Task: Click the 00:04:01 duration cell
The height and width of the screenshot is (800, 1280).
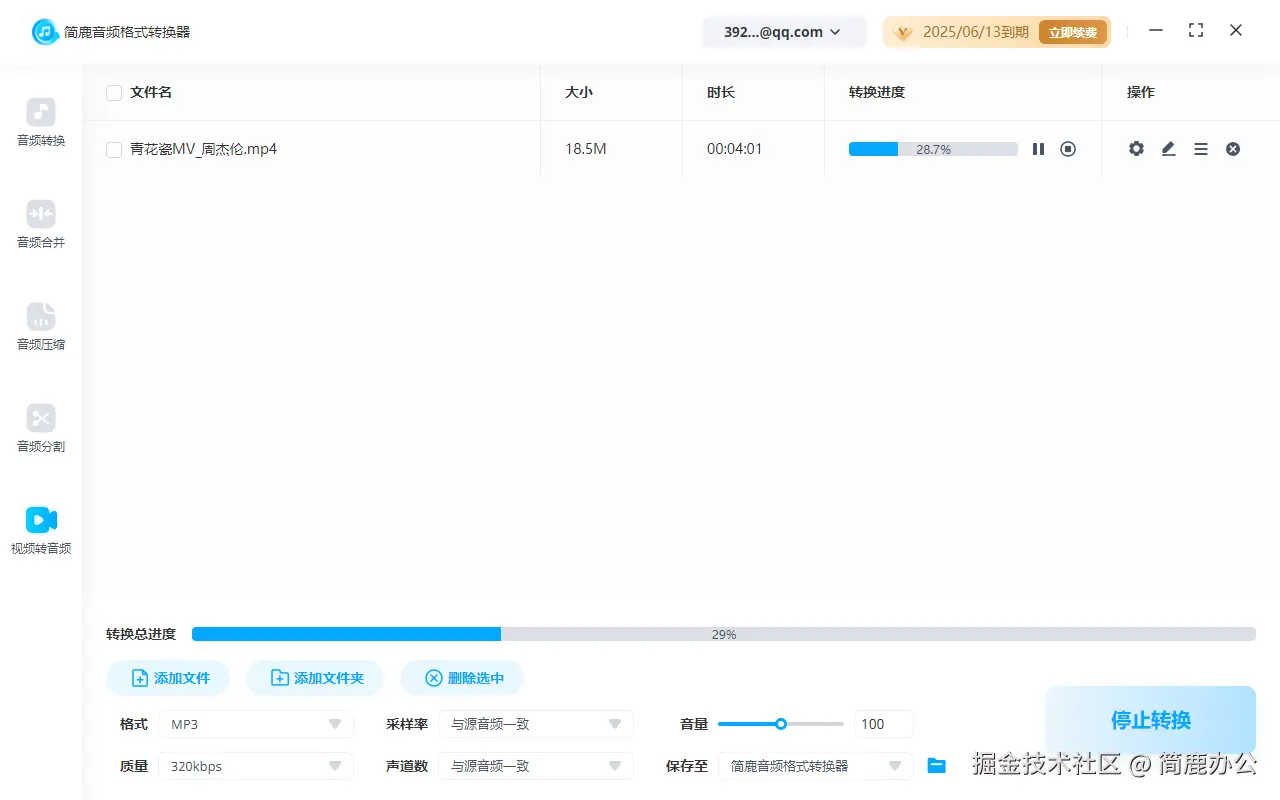Action: point(735,149)
